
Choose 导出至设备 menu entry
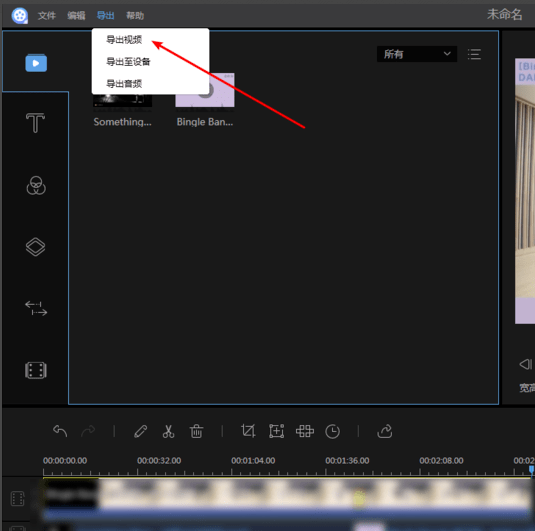tap(128, 62)
